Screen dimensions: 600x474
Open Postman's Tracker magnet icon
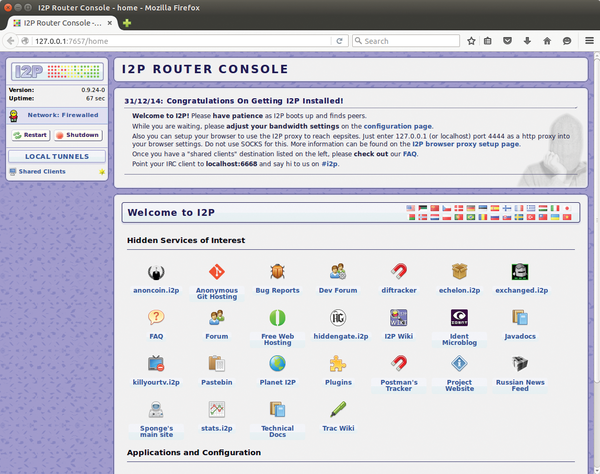click(399, 364)
